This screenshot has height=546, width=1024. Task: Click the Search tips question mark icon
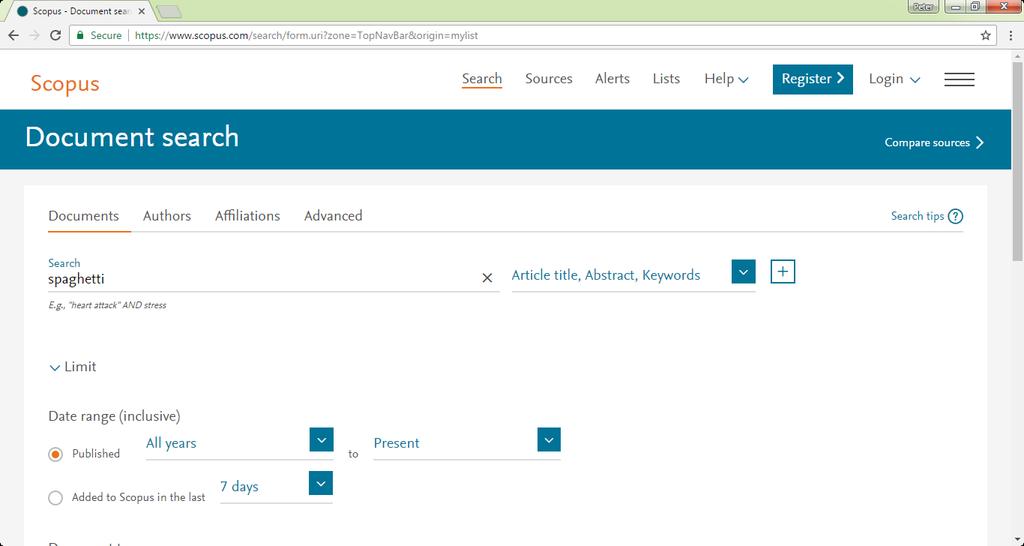[955, 216]
